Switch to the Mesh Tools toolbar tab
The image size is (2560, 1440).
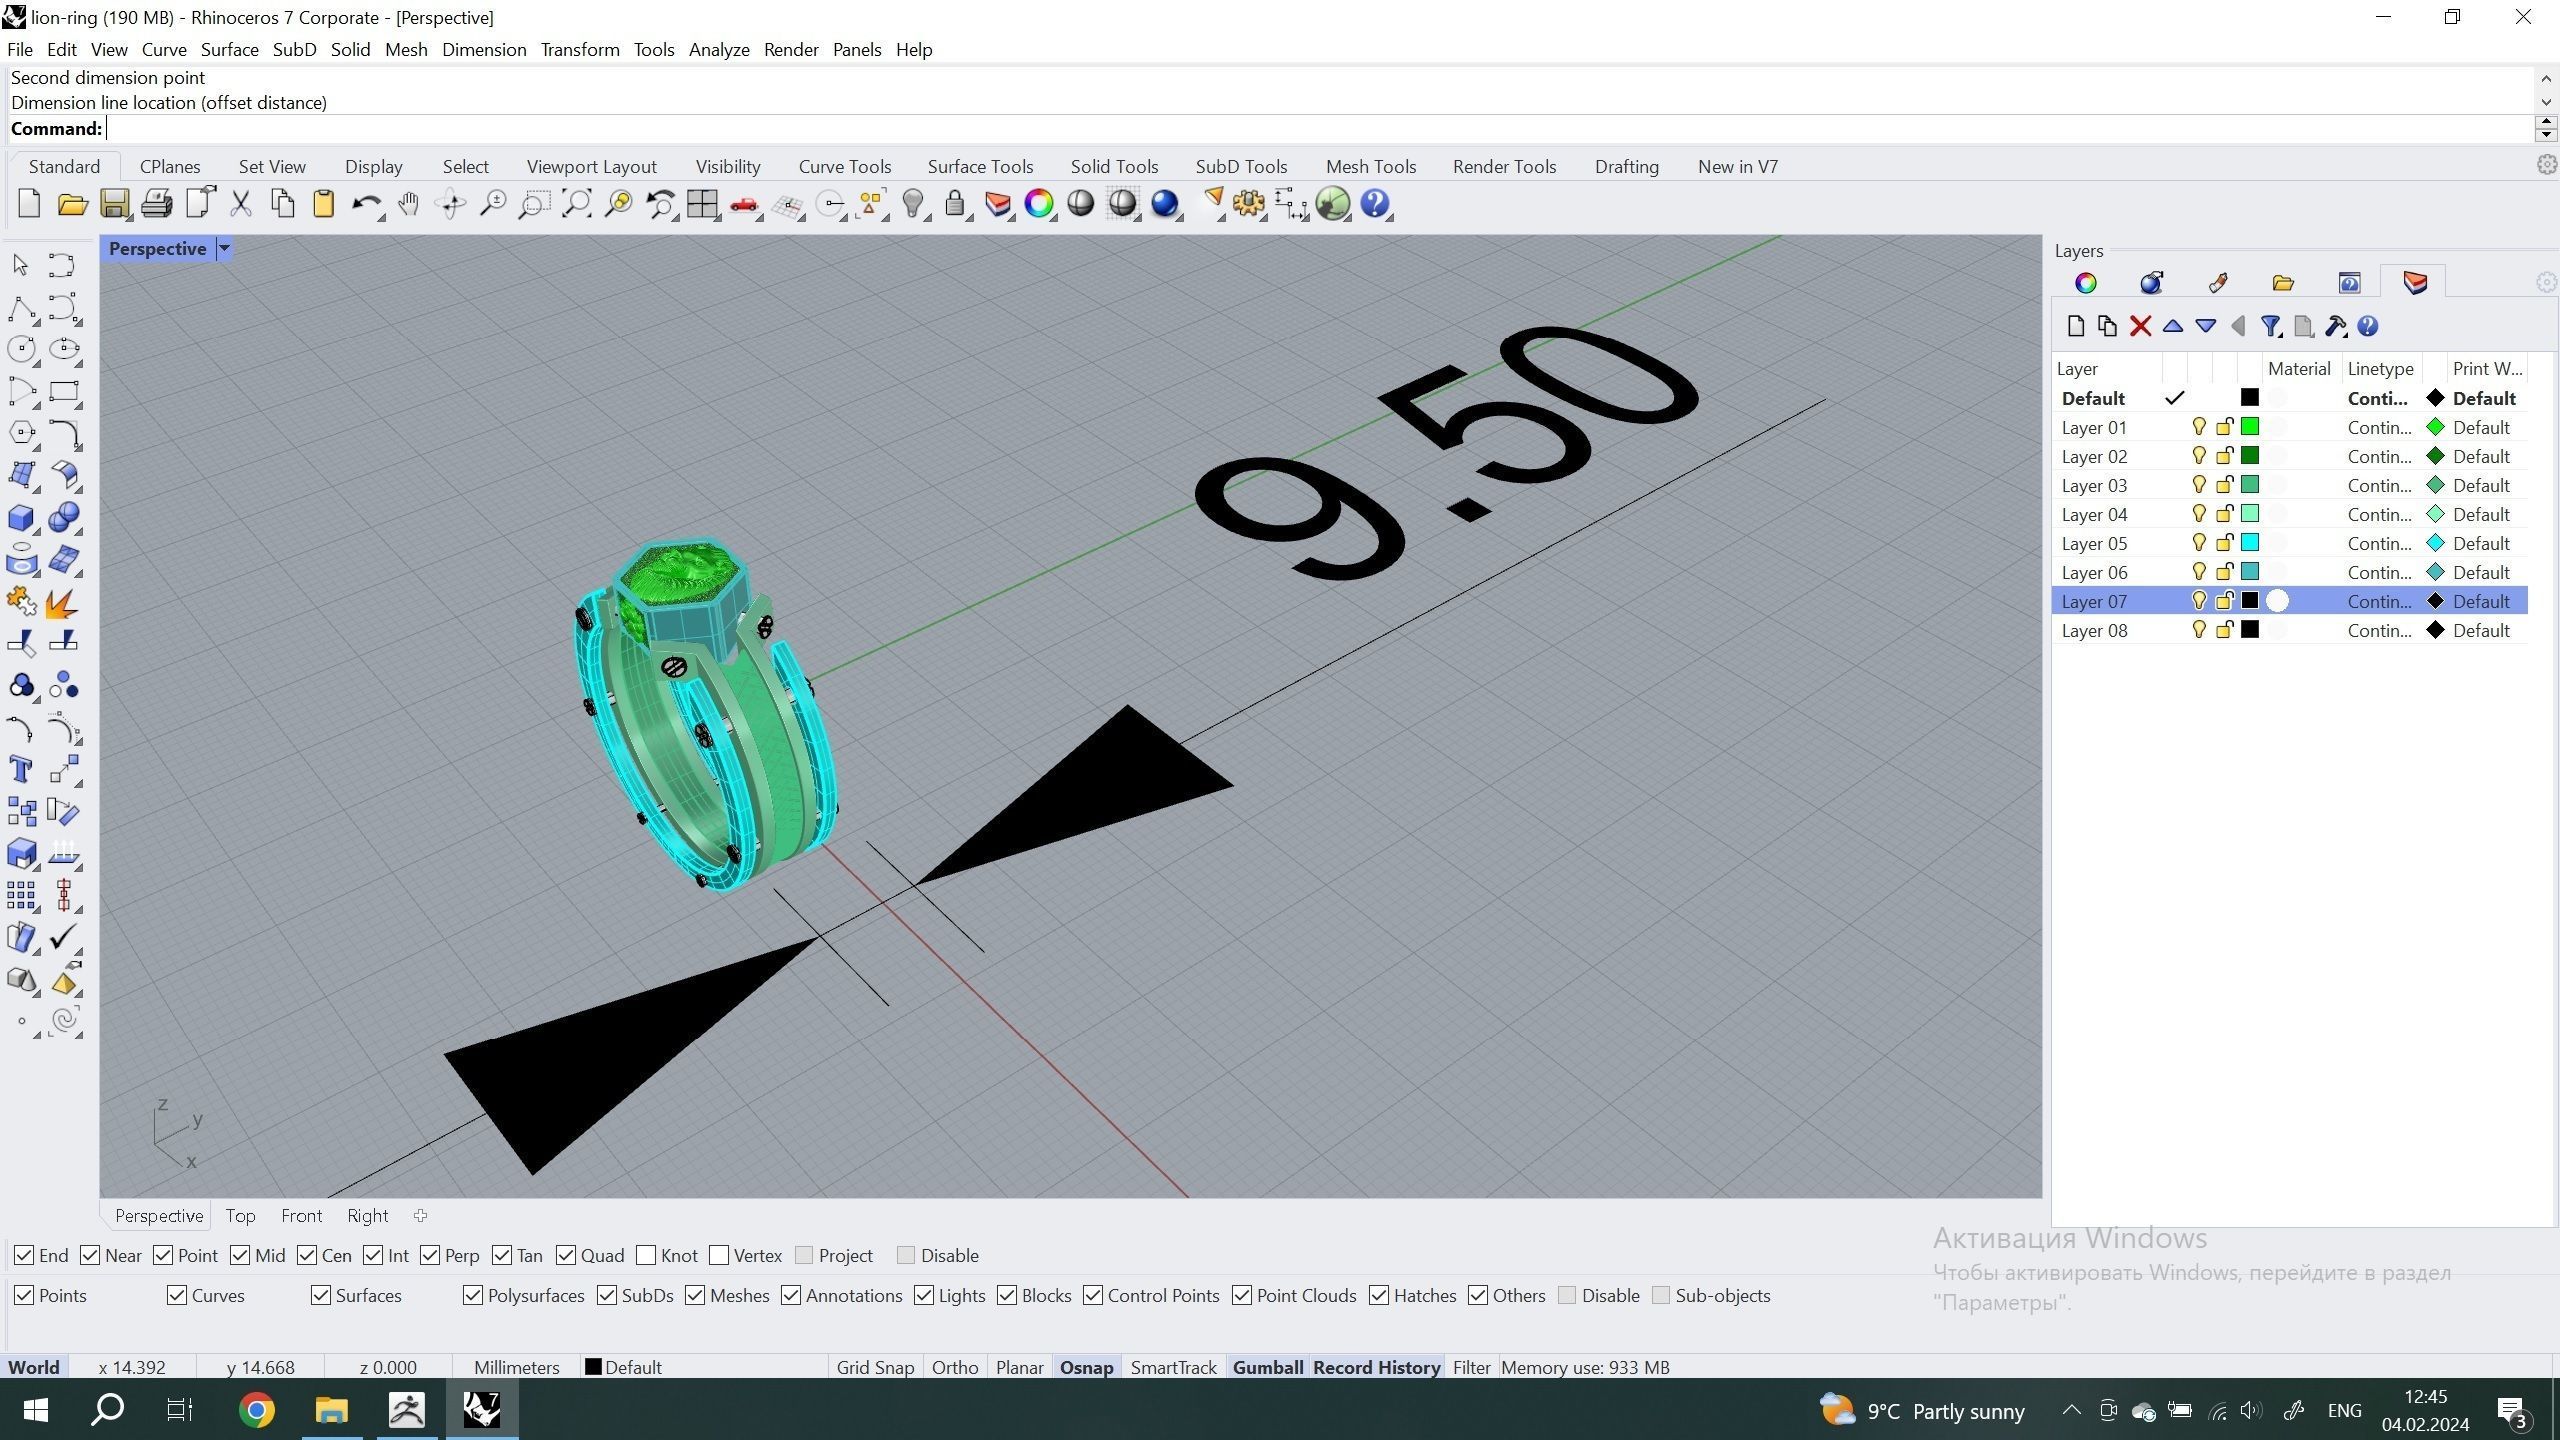coord(1371,167)
